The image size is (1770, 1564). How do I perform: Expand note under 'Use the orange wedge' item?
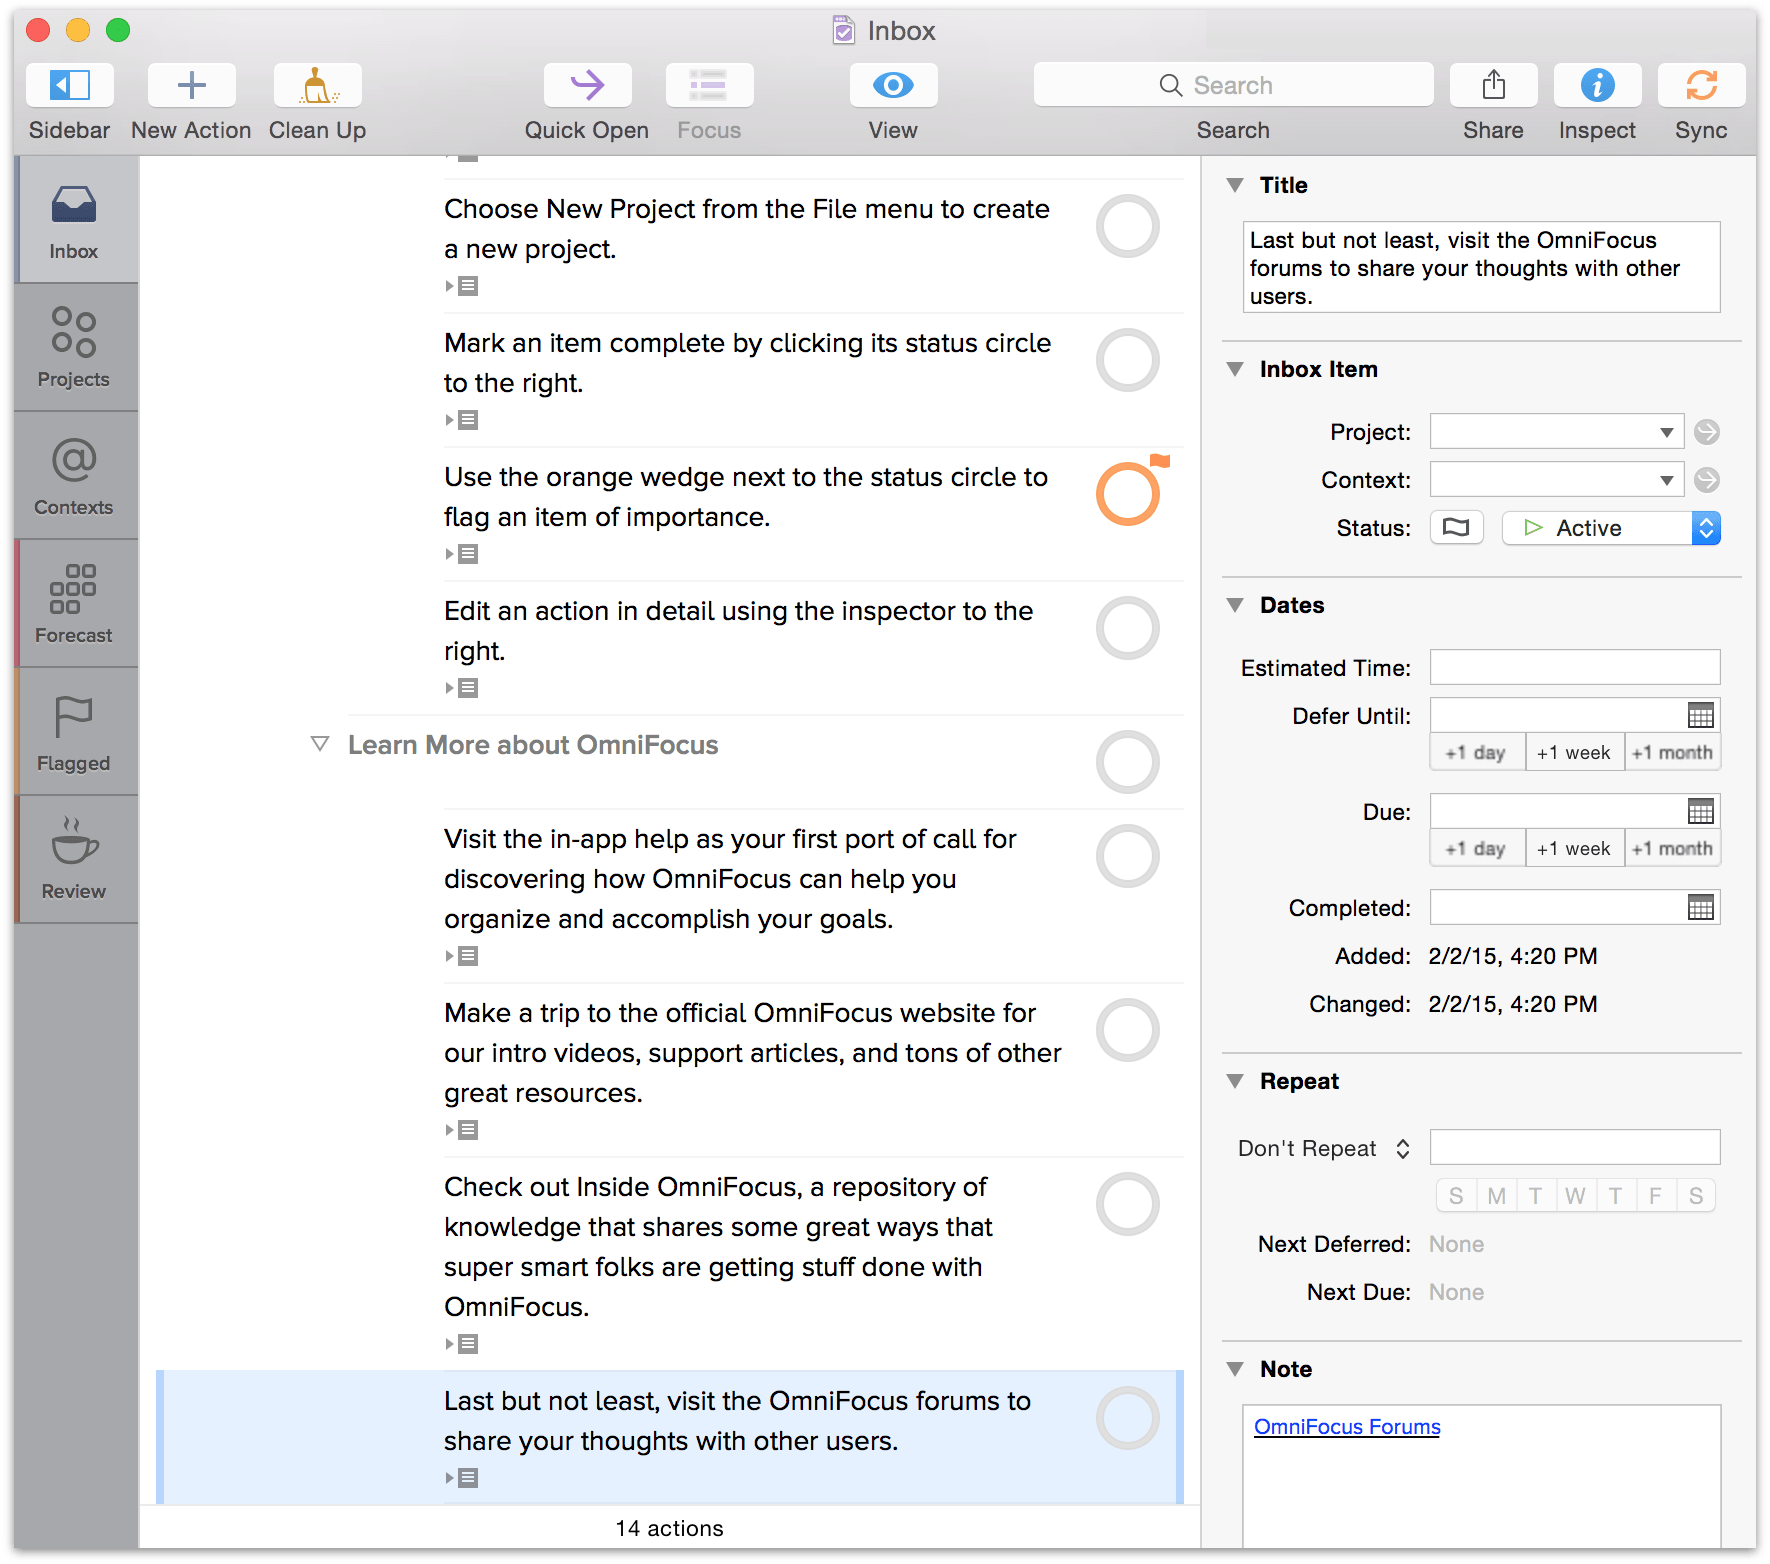click(x=462, y=554)
